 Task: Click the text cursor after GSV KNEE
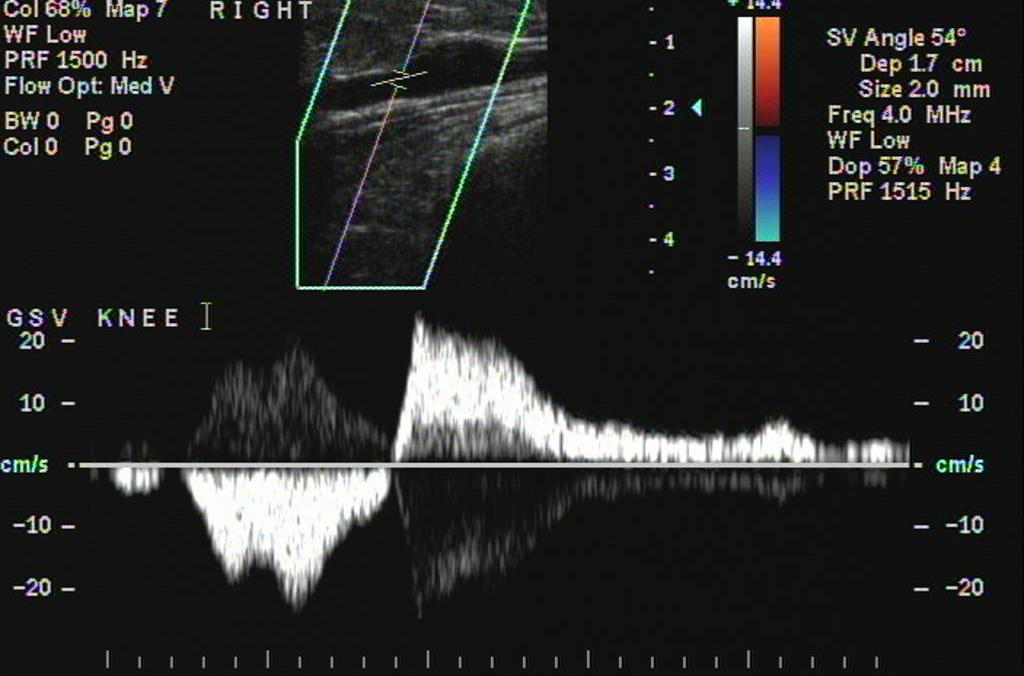(x=206, y=317)
